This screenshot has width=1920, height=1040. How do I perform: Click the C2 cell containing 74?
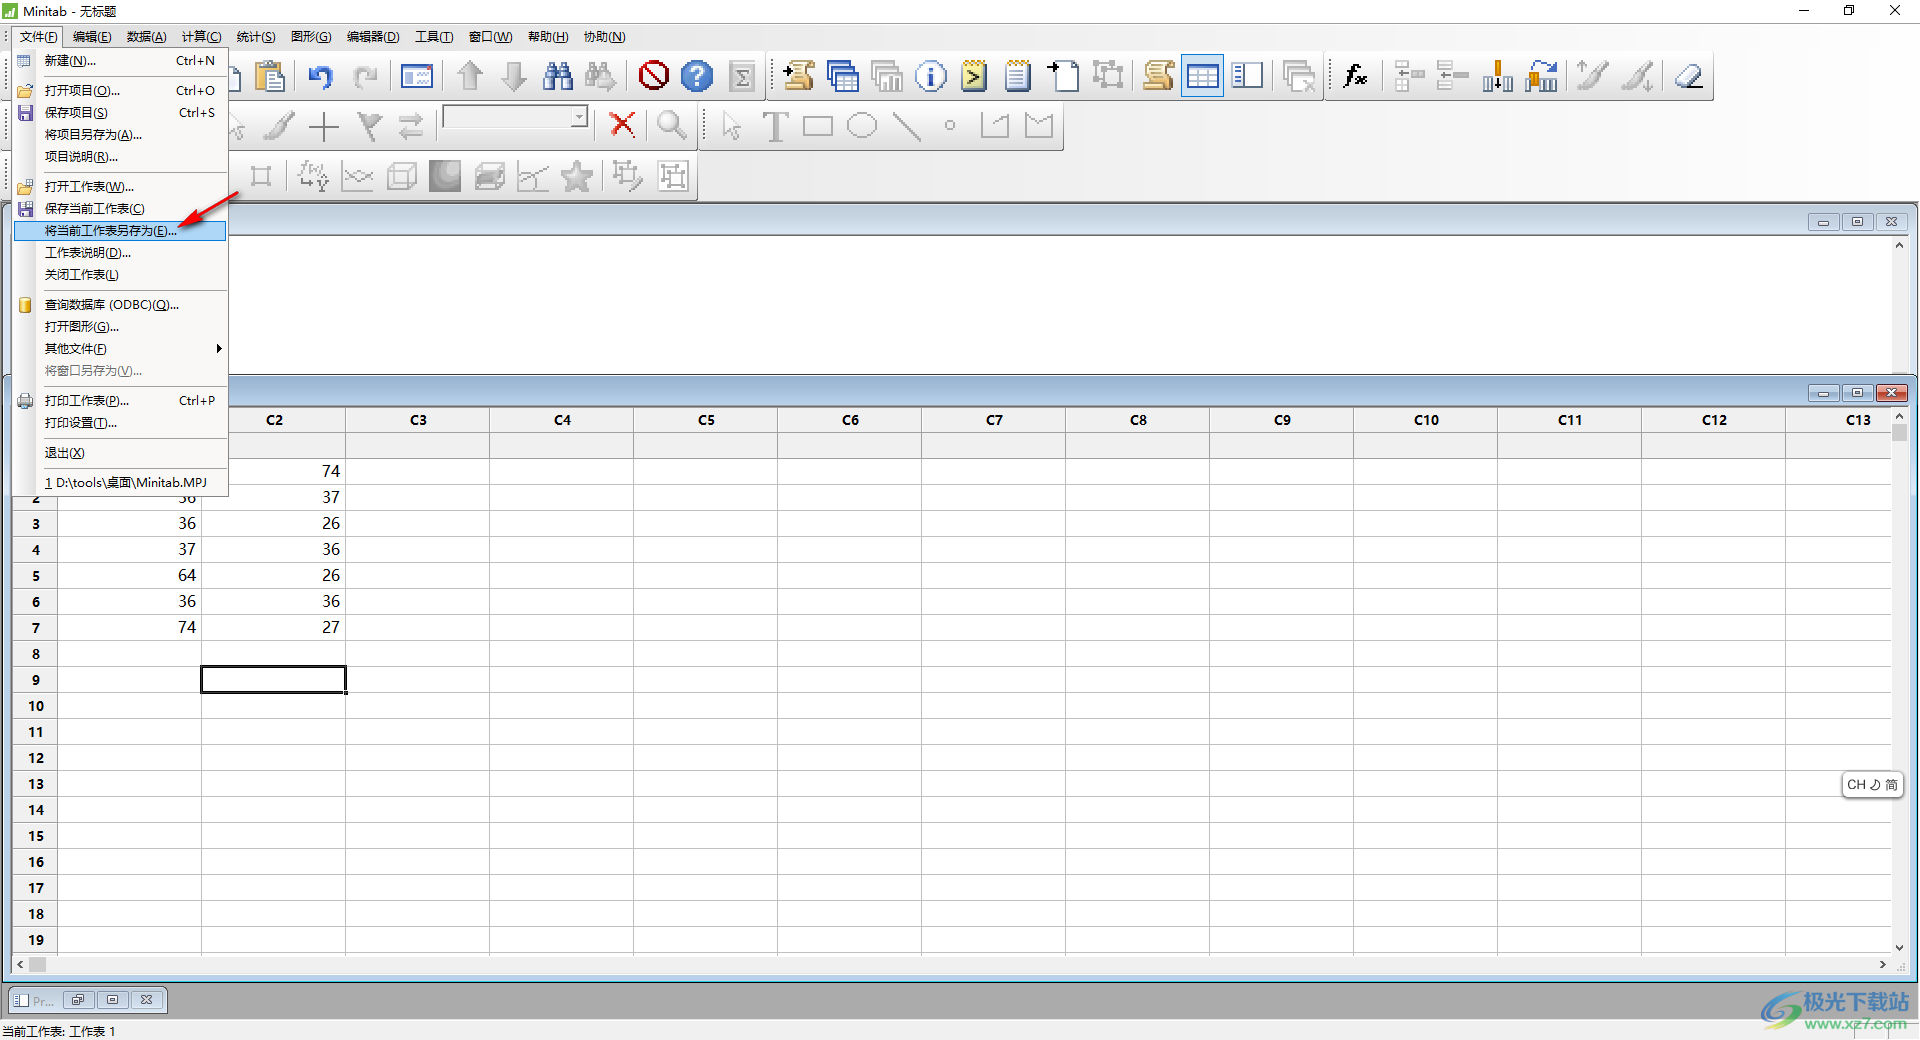click(274, 471)
